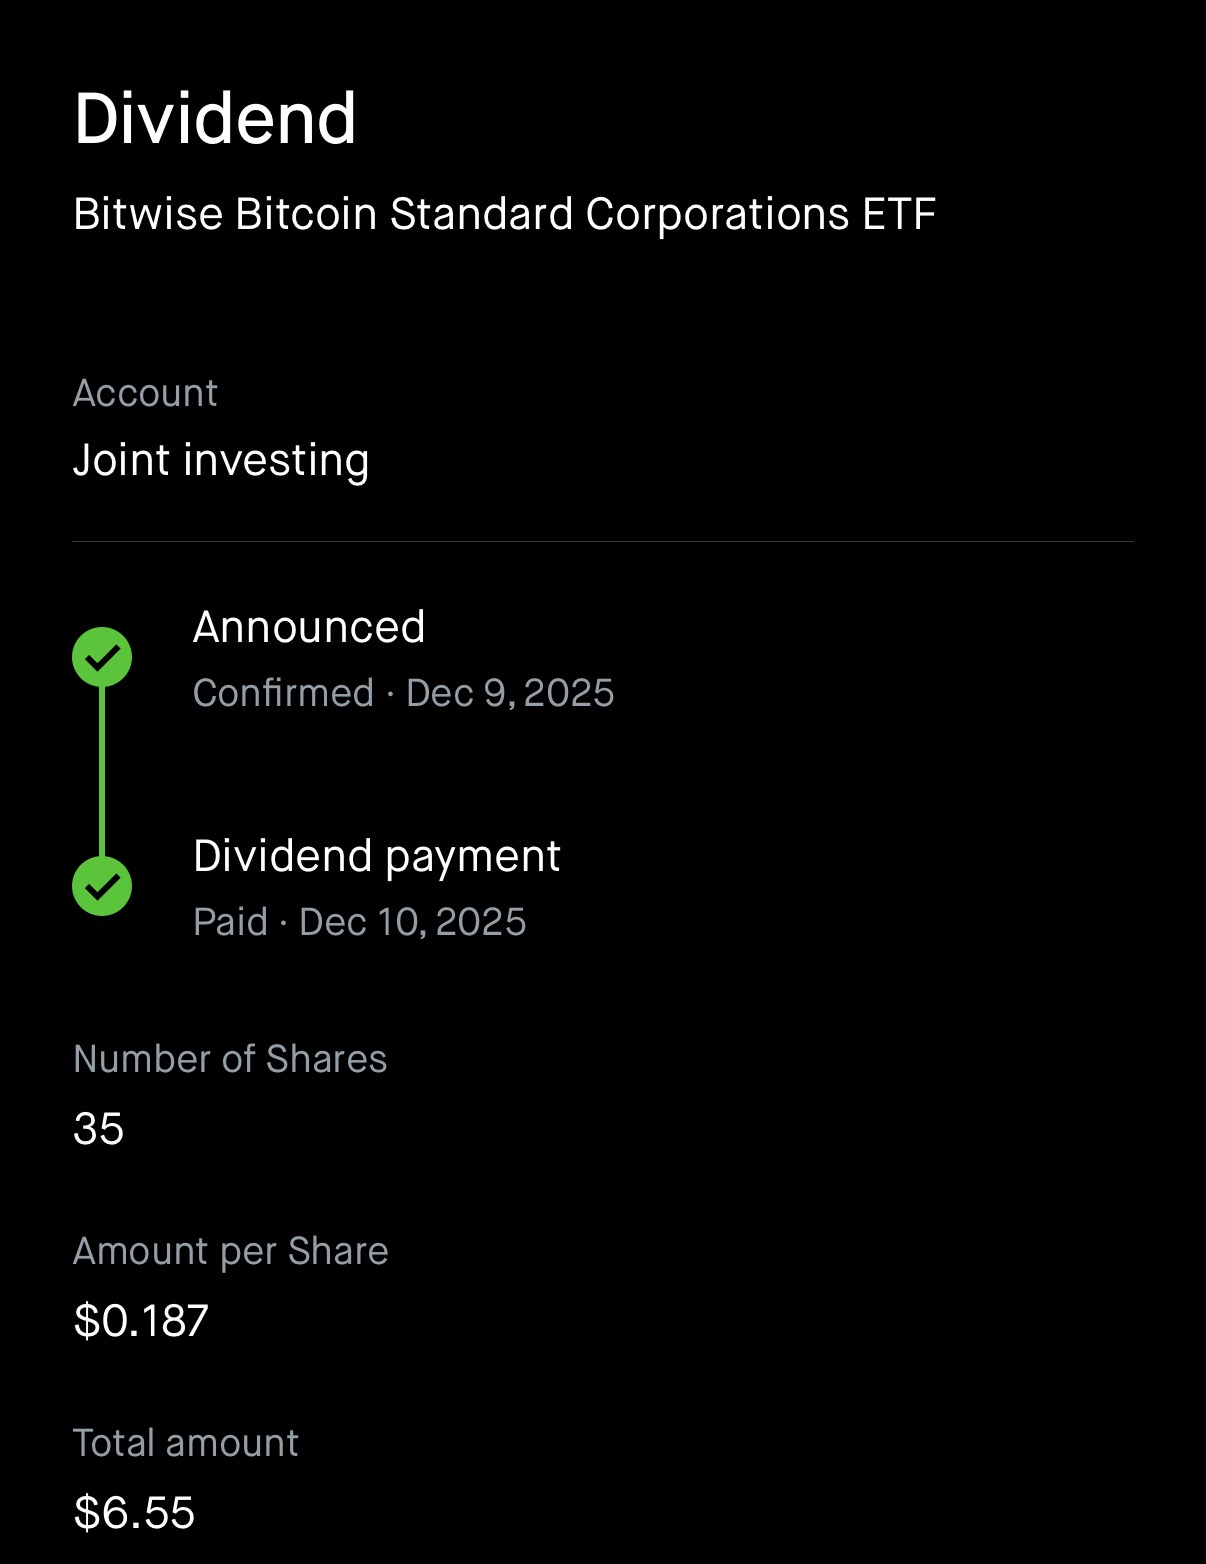Click the green checkmark beside Announced

coord(102,658)
